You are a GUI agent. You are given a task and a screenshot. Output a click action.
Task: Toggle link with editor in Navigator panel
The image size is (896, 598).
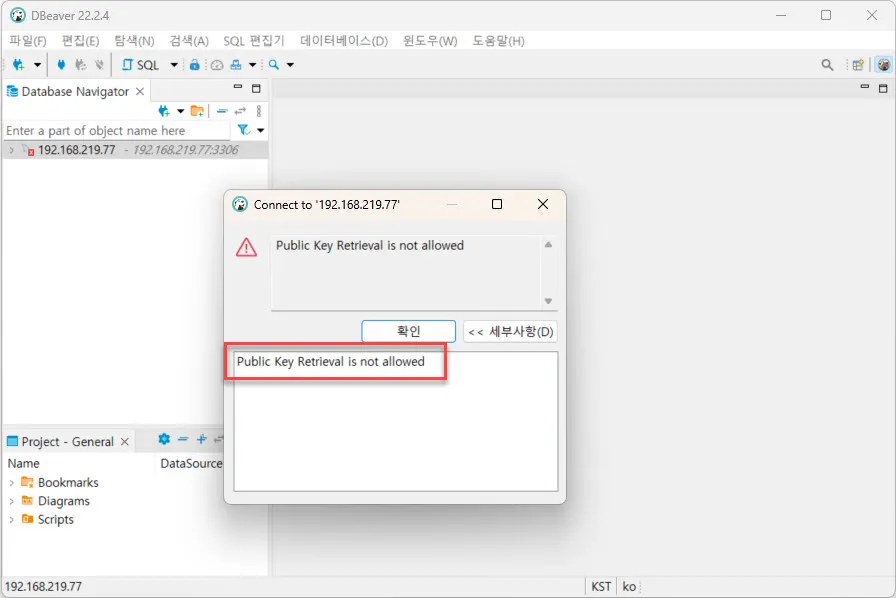[239, 110]
